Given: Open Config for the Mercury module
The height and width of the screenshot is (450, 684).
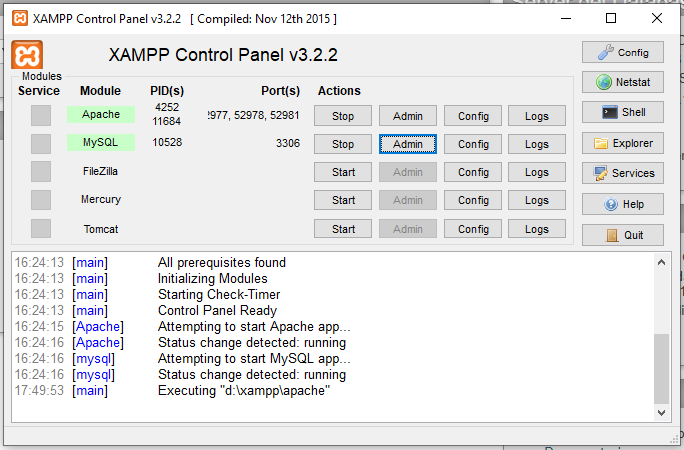Looking at the screenshot, I should [x=473, y=200].
